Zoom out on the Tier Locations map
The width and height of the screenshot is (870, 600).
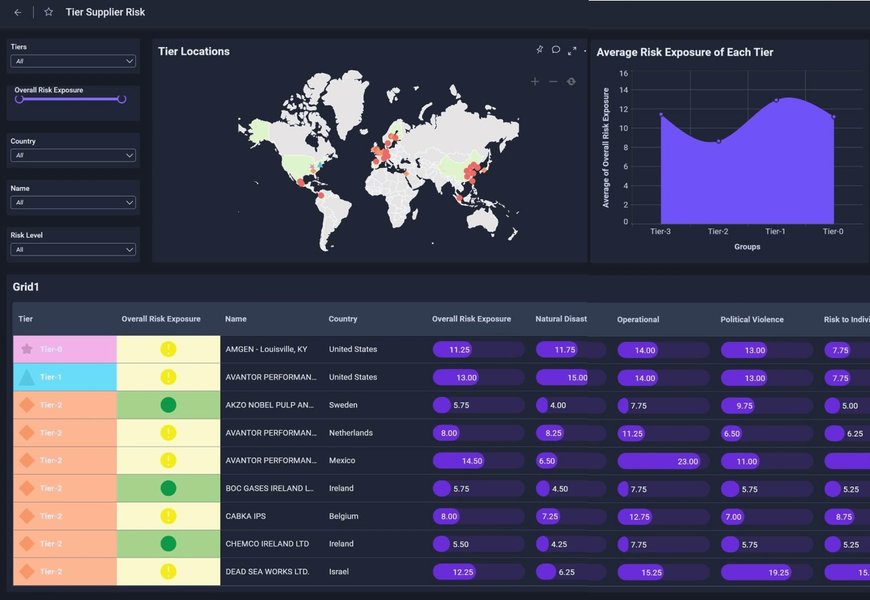(552, 82)
